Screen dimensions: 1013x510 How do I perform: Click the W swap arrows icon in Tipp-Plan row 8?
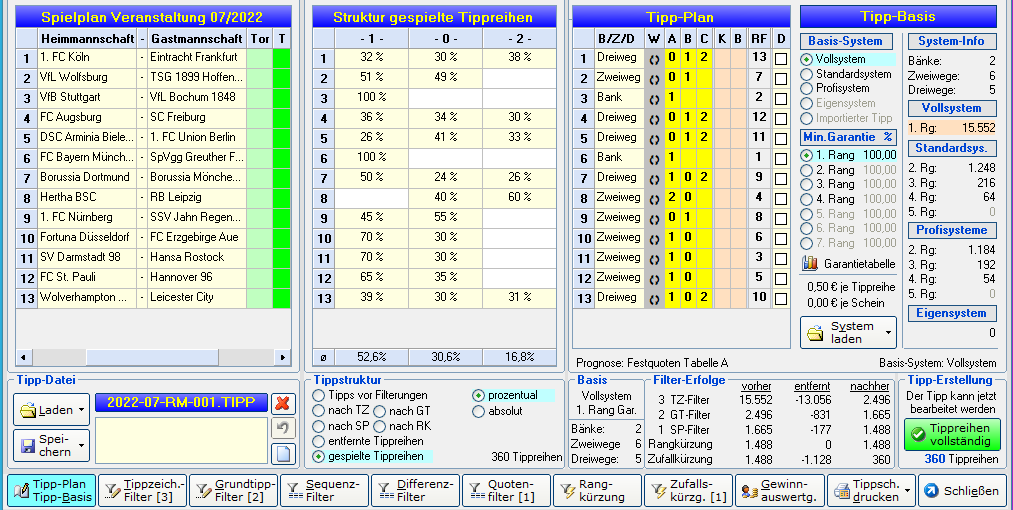(x=654, y=198)
